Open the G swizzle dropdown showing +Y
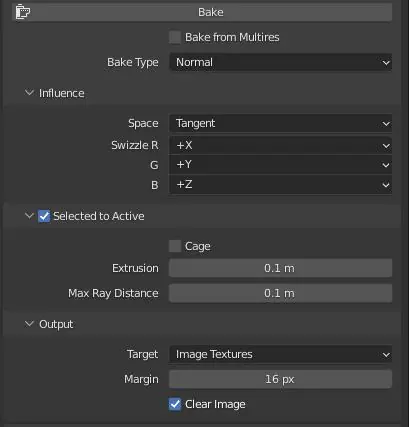The image size is (409, 427). coord(280,165)
